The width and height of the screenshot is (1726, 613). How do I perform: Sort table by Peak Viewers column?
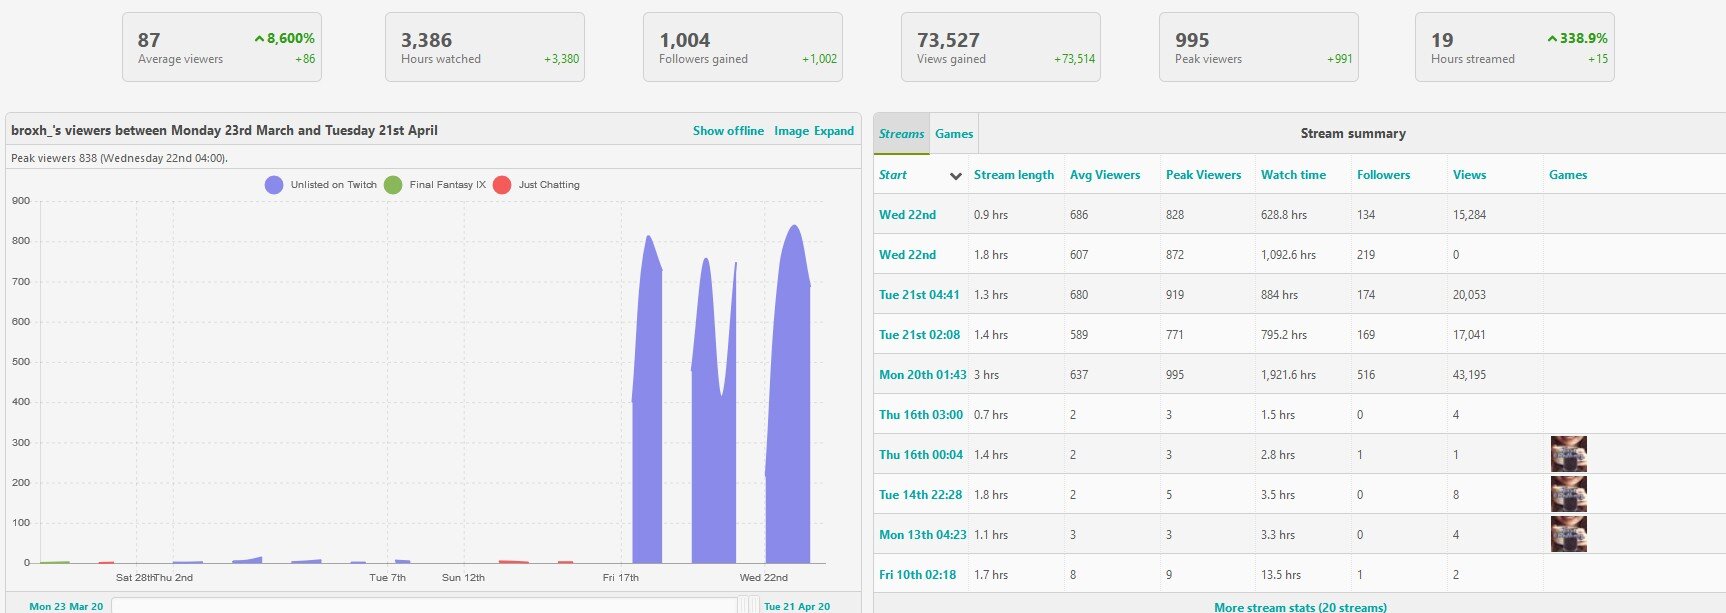coord(1202,175)
